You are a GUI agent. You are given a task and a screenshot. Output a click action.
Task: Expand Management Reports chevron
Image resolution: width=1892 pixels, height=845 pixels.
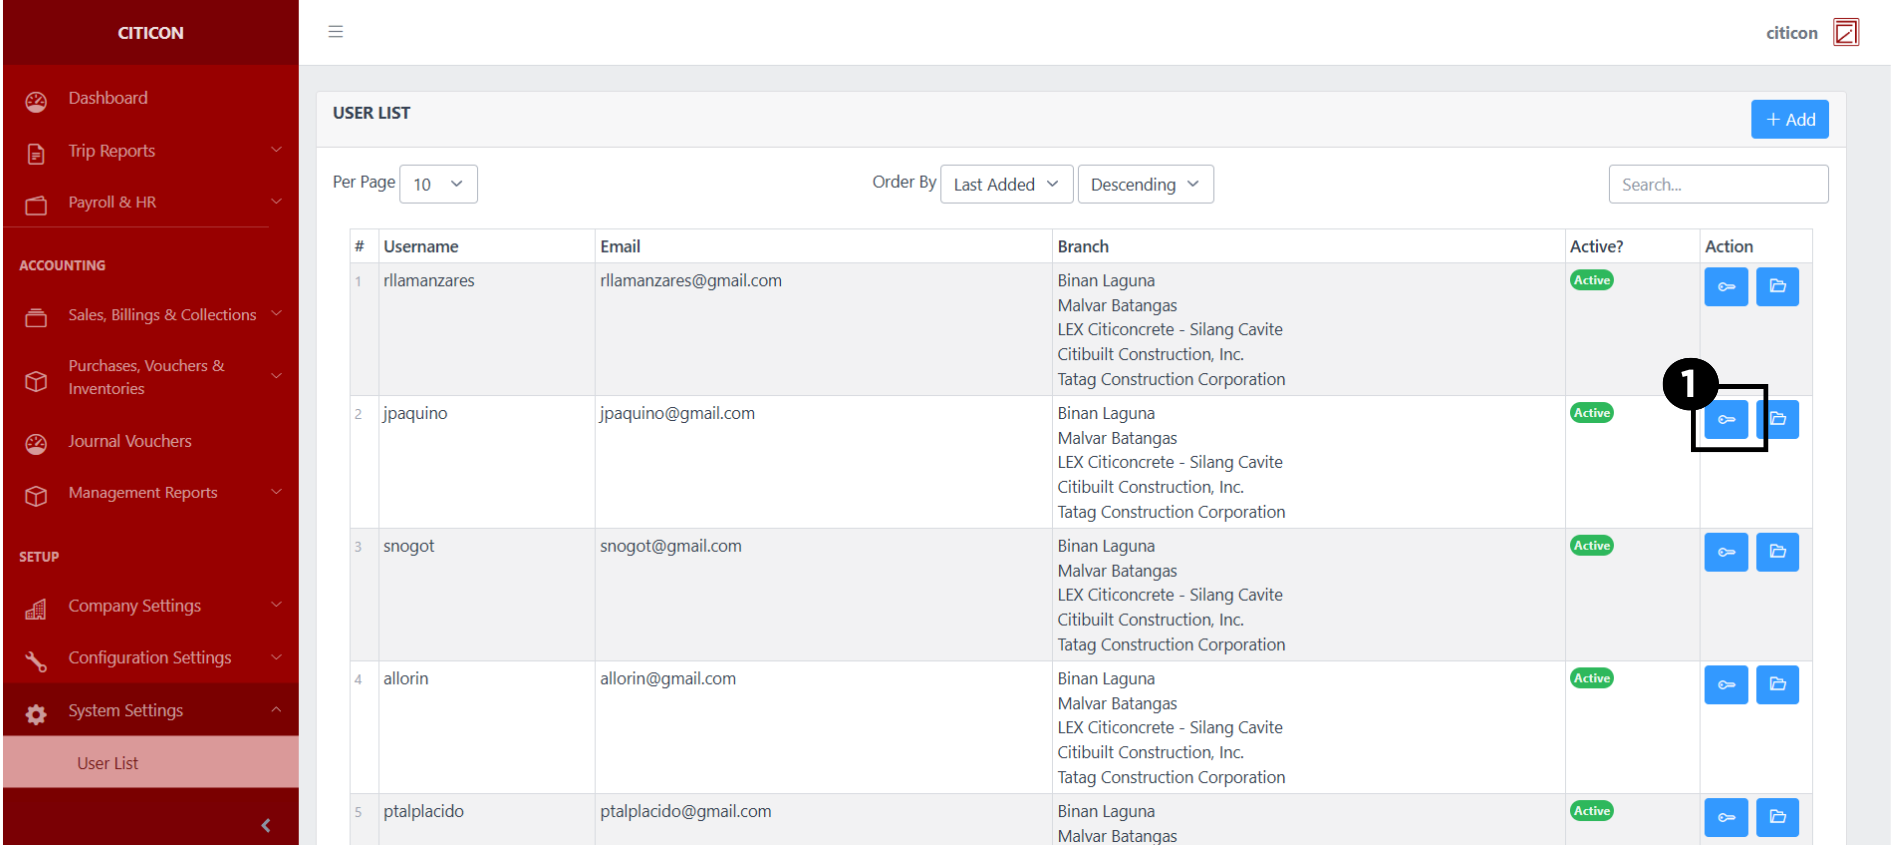pyautogui.click(x=276, y=492)
